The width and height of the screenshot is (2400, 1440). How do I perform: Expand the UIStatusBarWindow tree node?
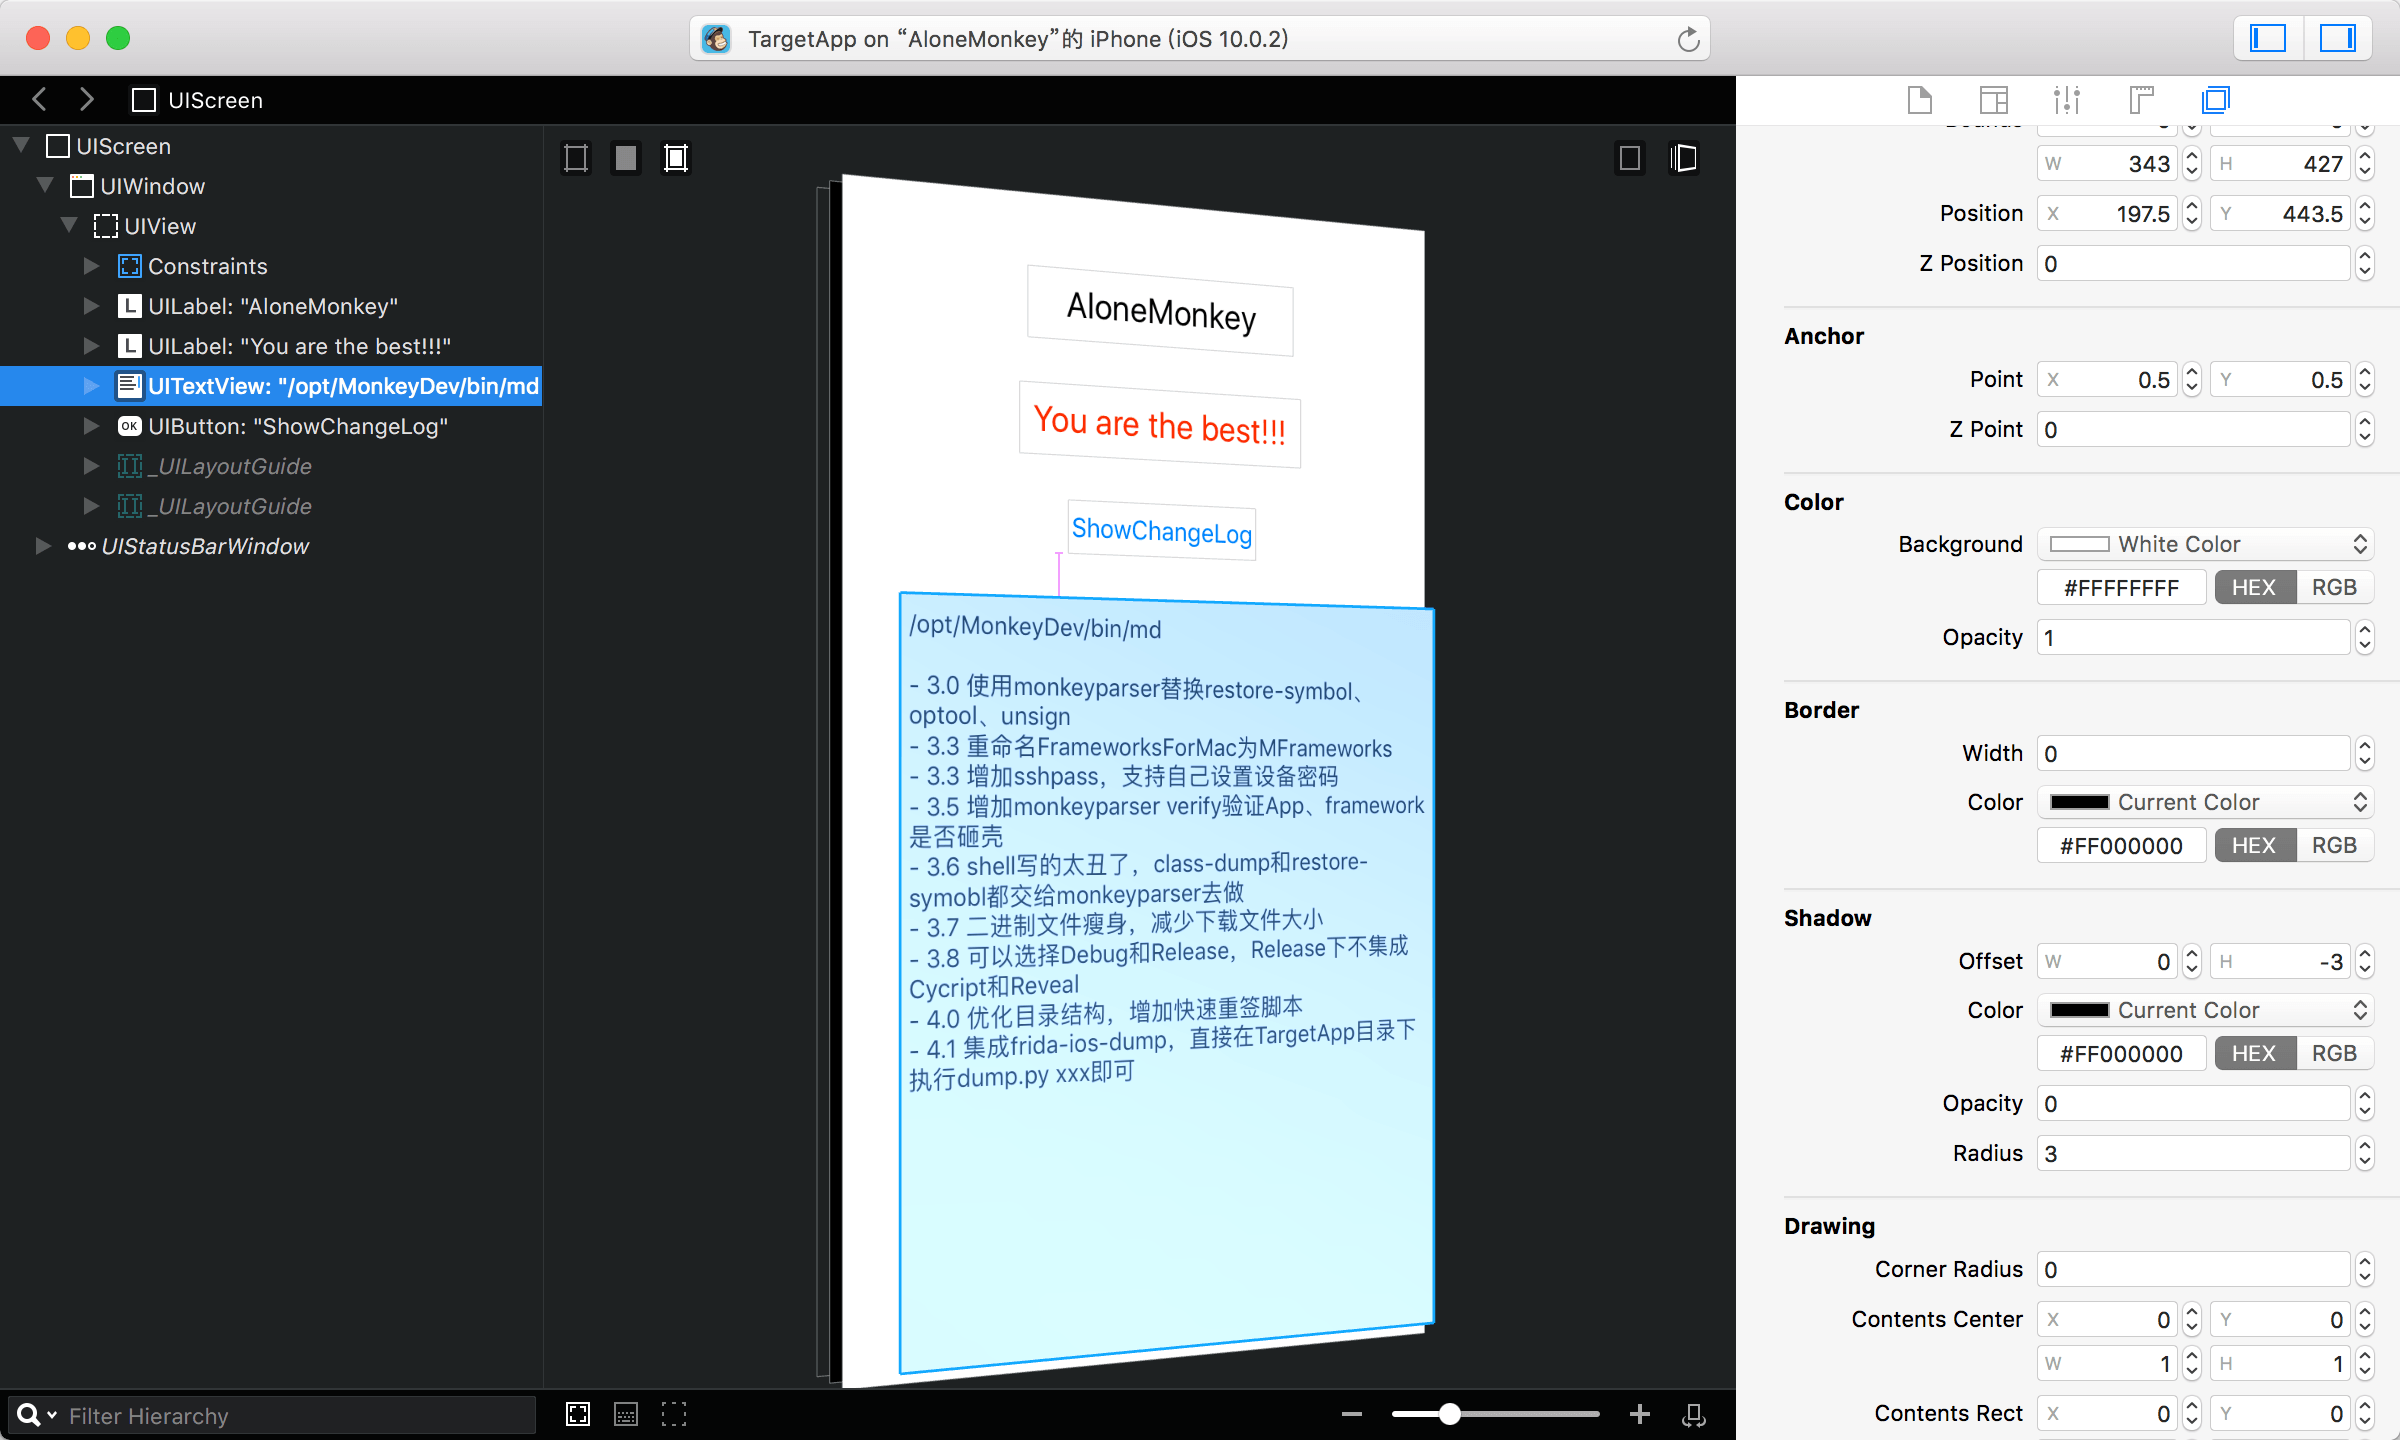[x=43, y=546]
